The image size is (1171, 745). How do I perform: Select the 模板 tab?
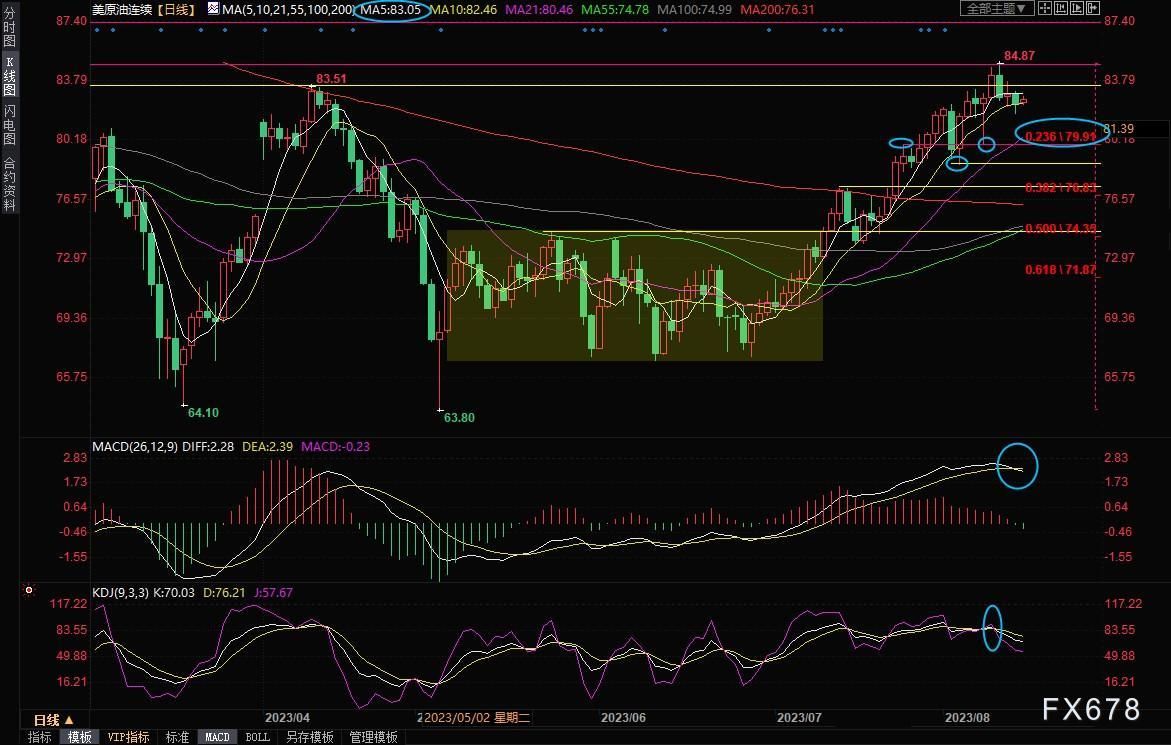[x=79, y=737]
